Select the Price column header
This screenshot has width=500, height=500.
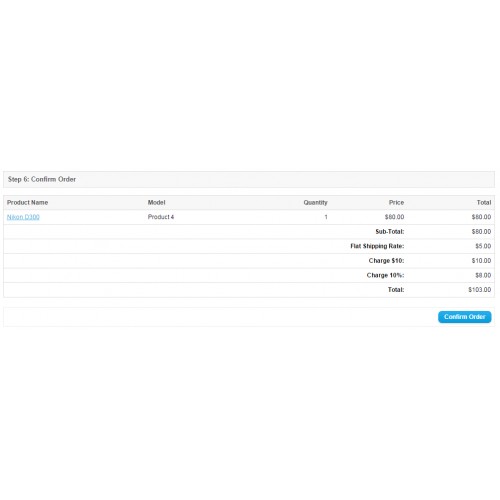click(x=396, y=202)
